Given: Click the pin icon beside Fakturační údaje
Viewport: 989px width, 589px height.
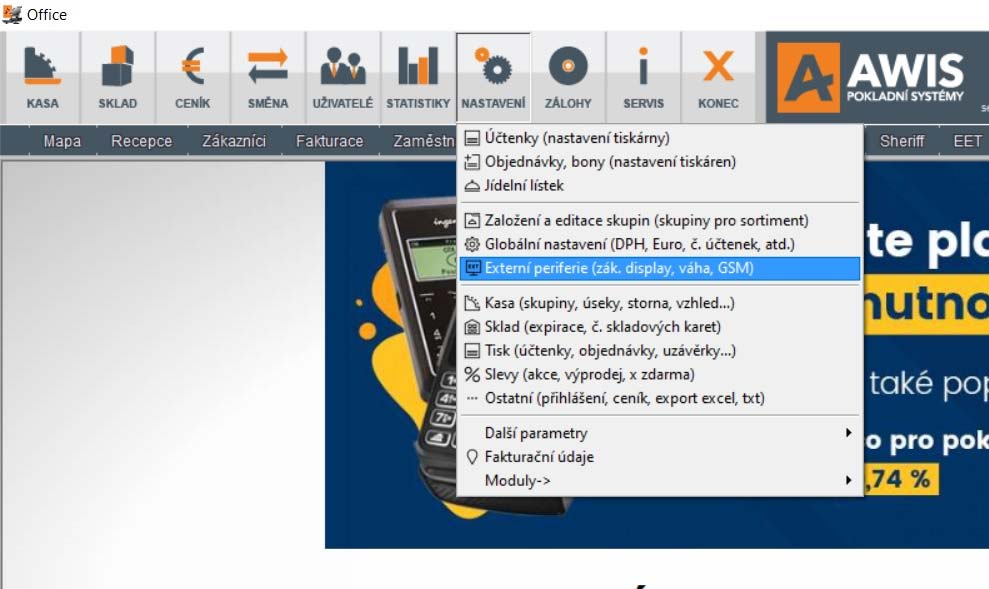Looking at the screenshot, I should 472,457.
